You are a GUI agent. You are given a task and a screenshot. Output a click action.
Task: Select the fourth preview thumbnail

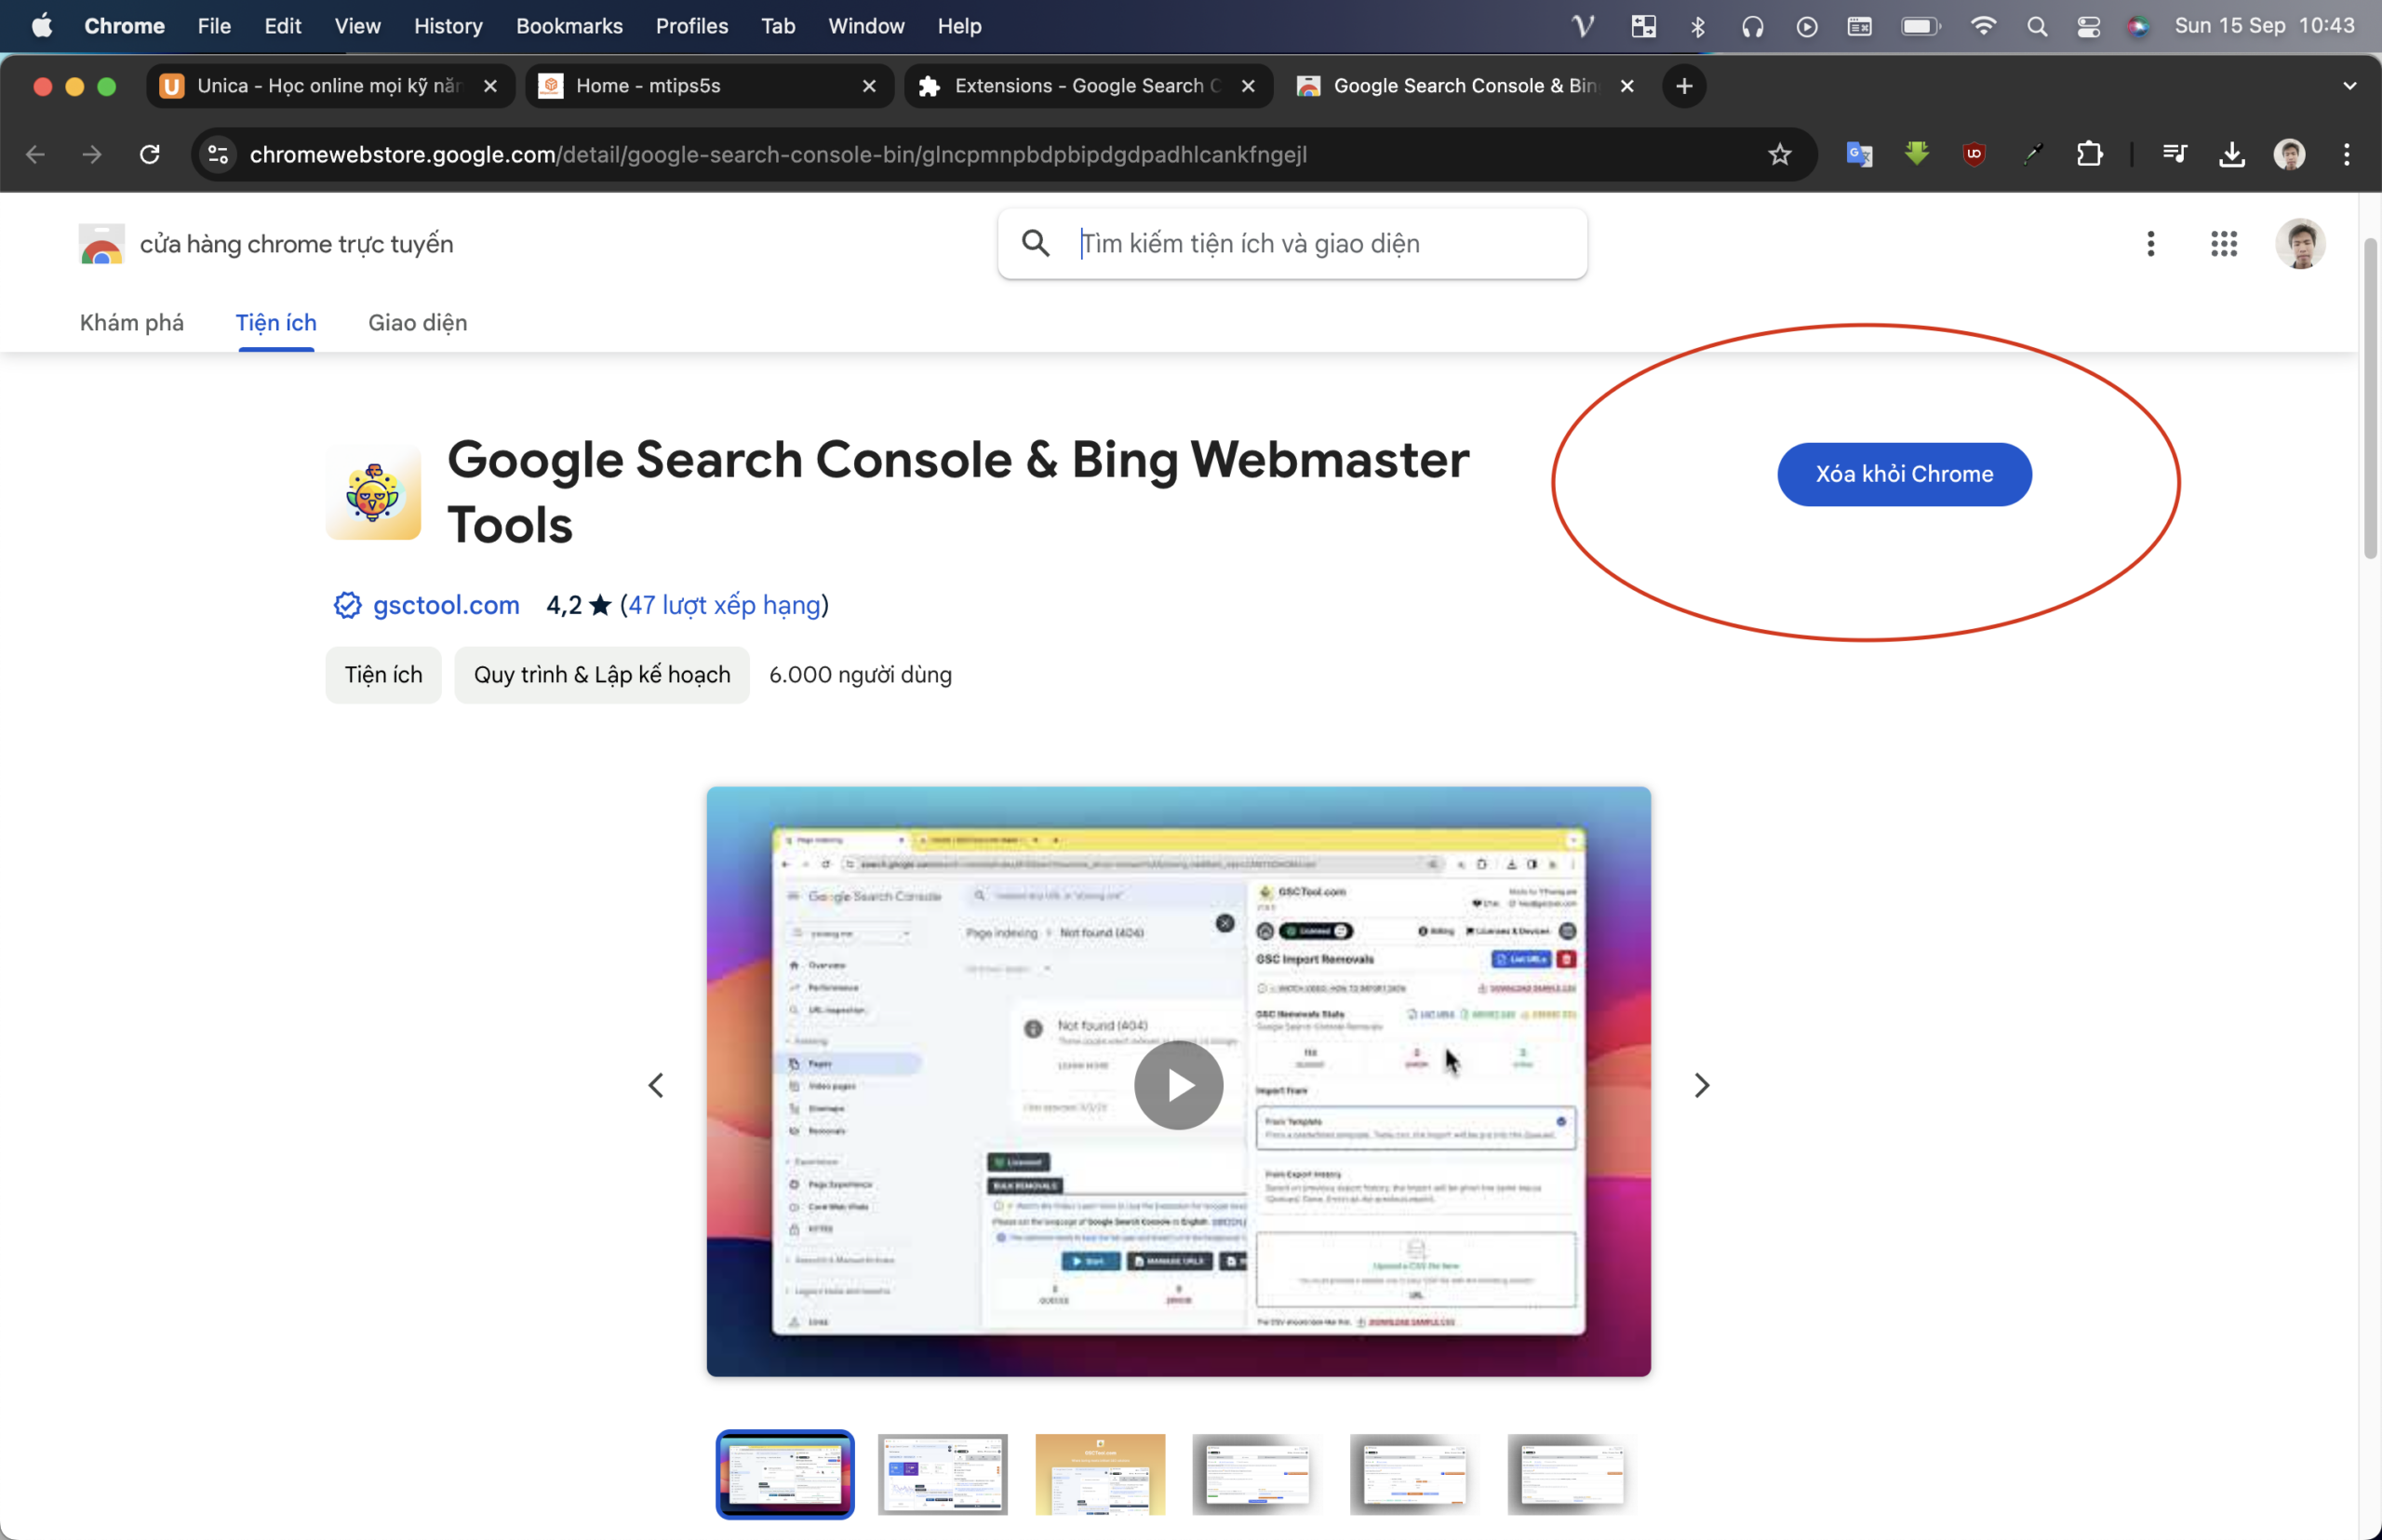click(1257, 1474)
